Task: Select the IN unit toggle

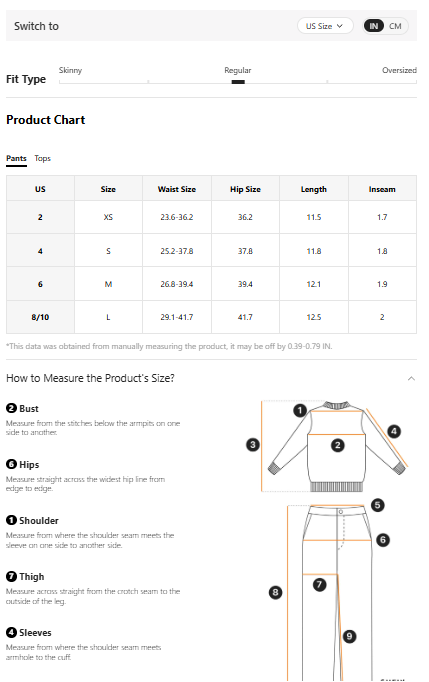Action: click(374, 26)
